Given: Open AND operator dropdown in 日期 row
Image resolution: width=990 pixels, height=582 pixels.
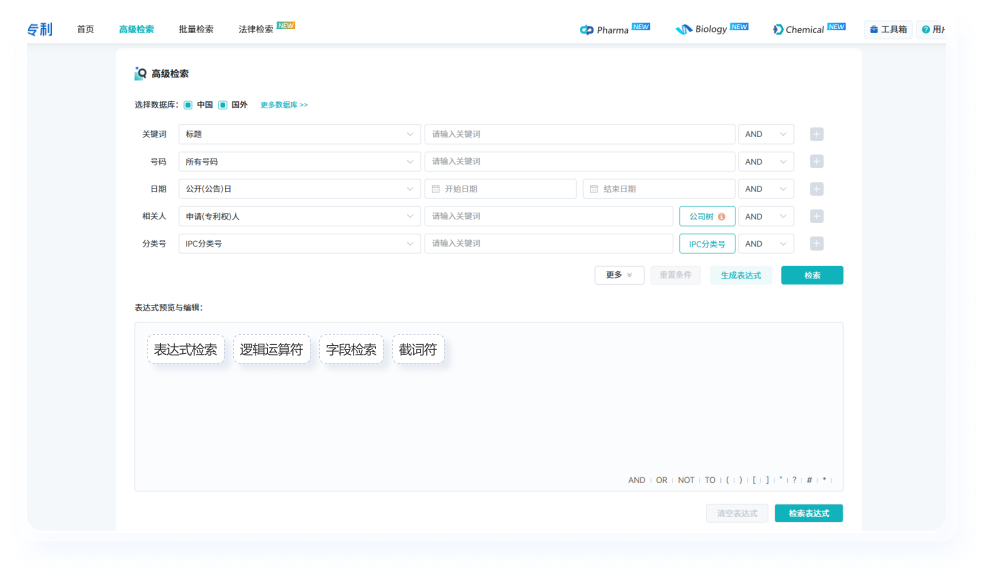Looking at the screenshot, I should click(x=766, y=189).
